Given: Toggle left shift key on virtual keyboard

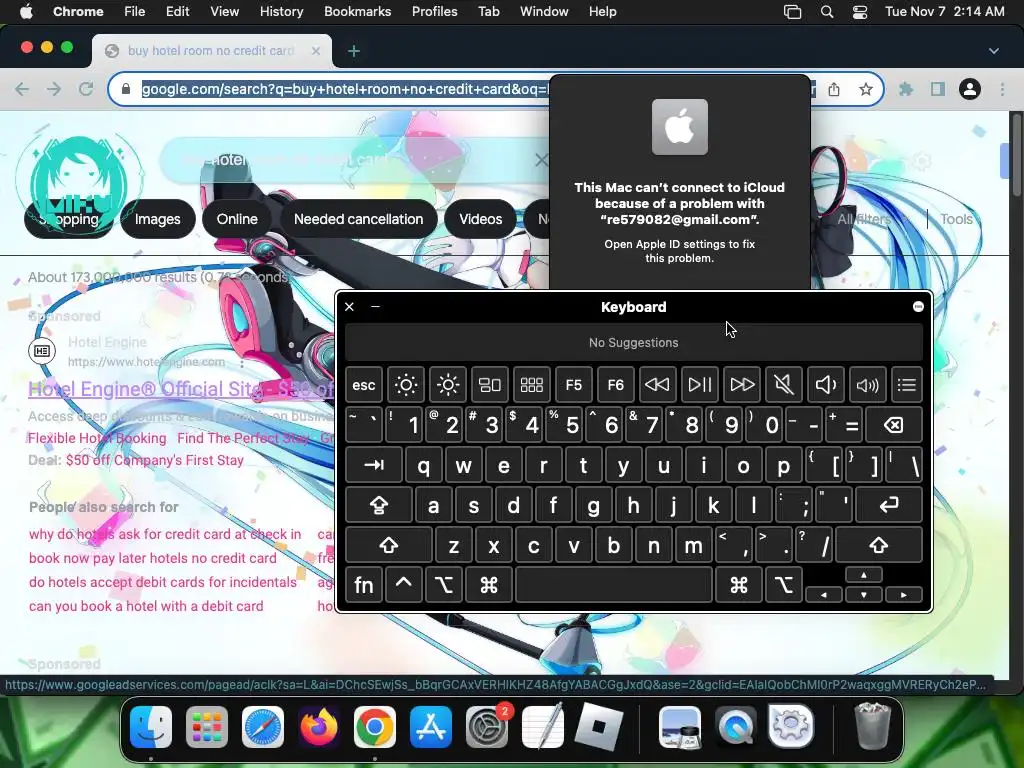Looking at the screenshot, I should [x=389, y=545].
